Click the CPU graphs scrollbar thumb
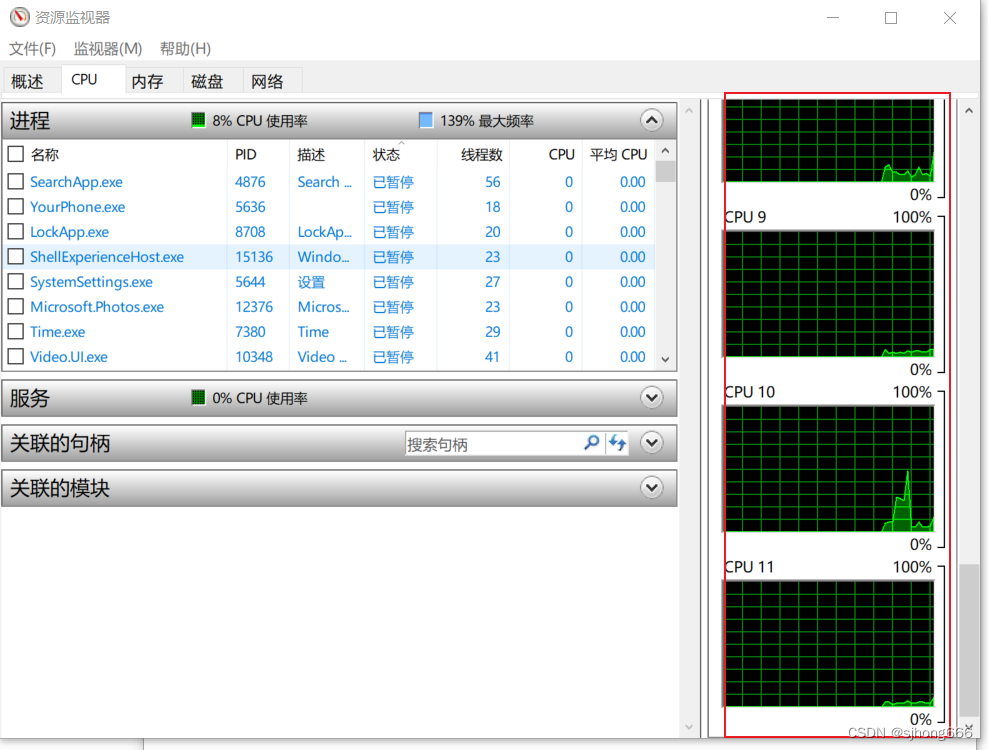 [969, 640]
